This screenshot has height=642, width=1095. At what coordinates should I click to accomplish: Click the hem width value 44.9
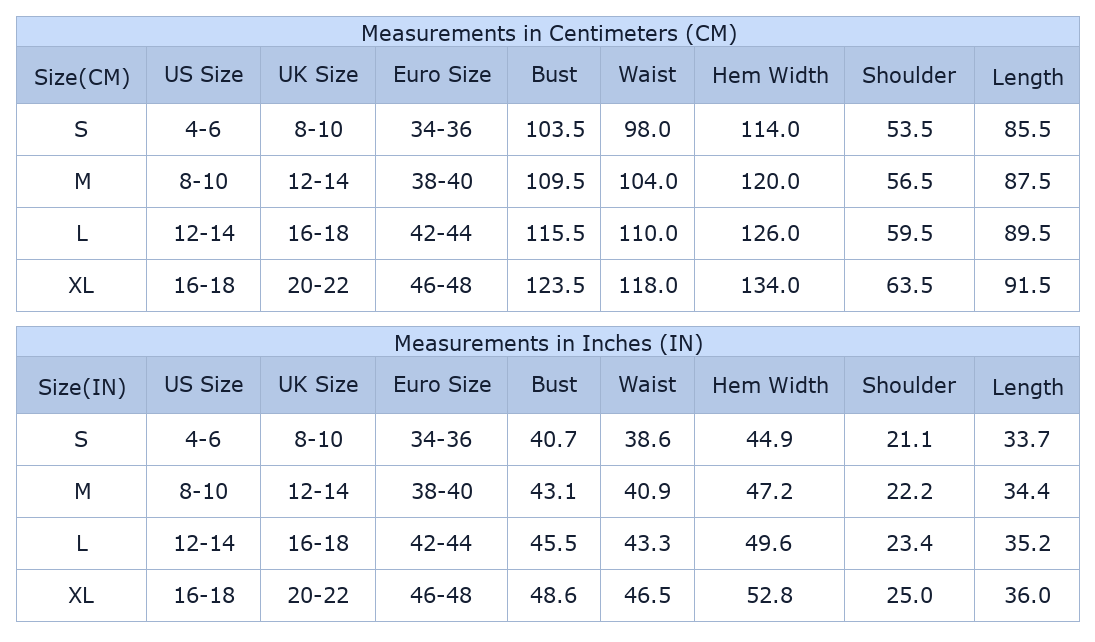770,439
